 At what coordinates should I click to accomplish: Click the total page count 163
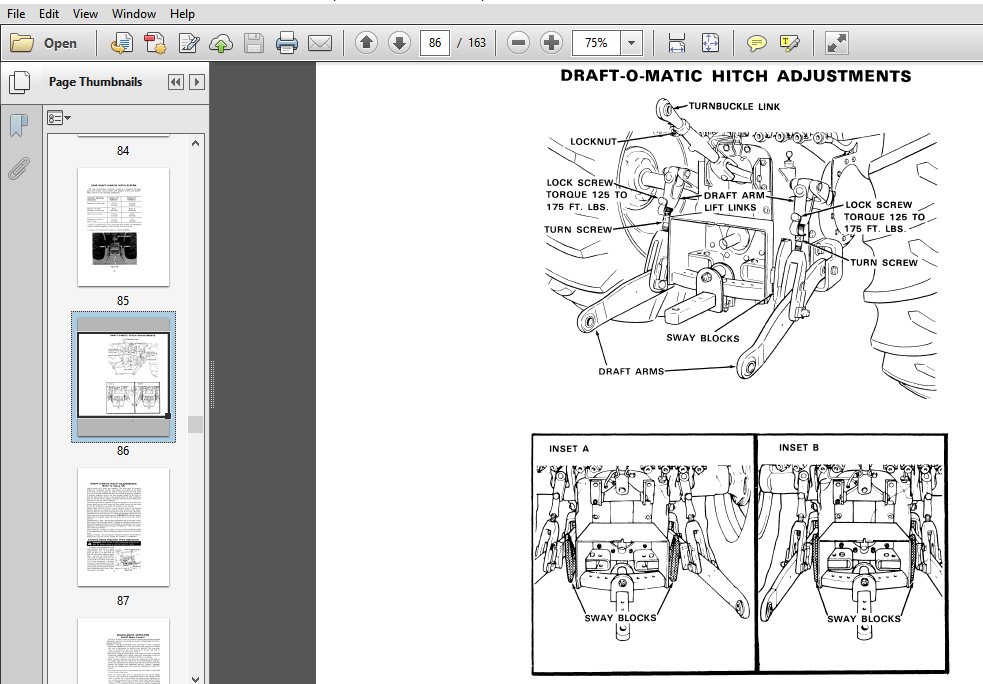[477, 43]
